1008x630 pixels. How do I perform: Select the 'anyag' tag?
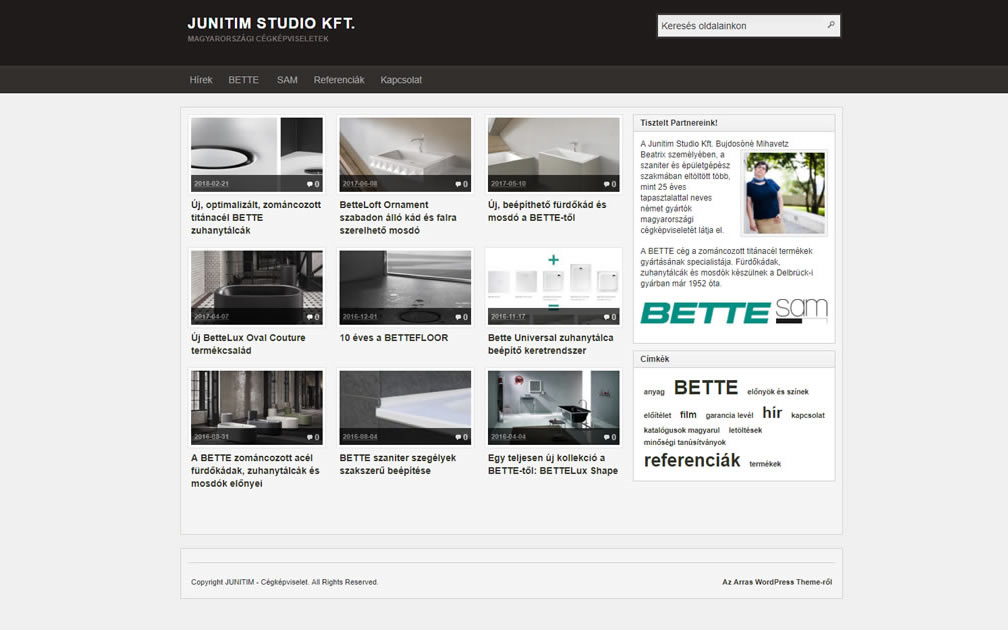(x=654, y=392)
